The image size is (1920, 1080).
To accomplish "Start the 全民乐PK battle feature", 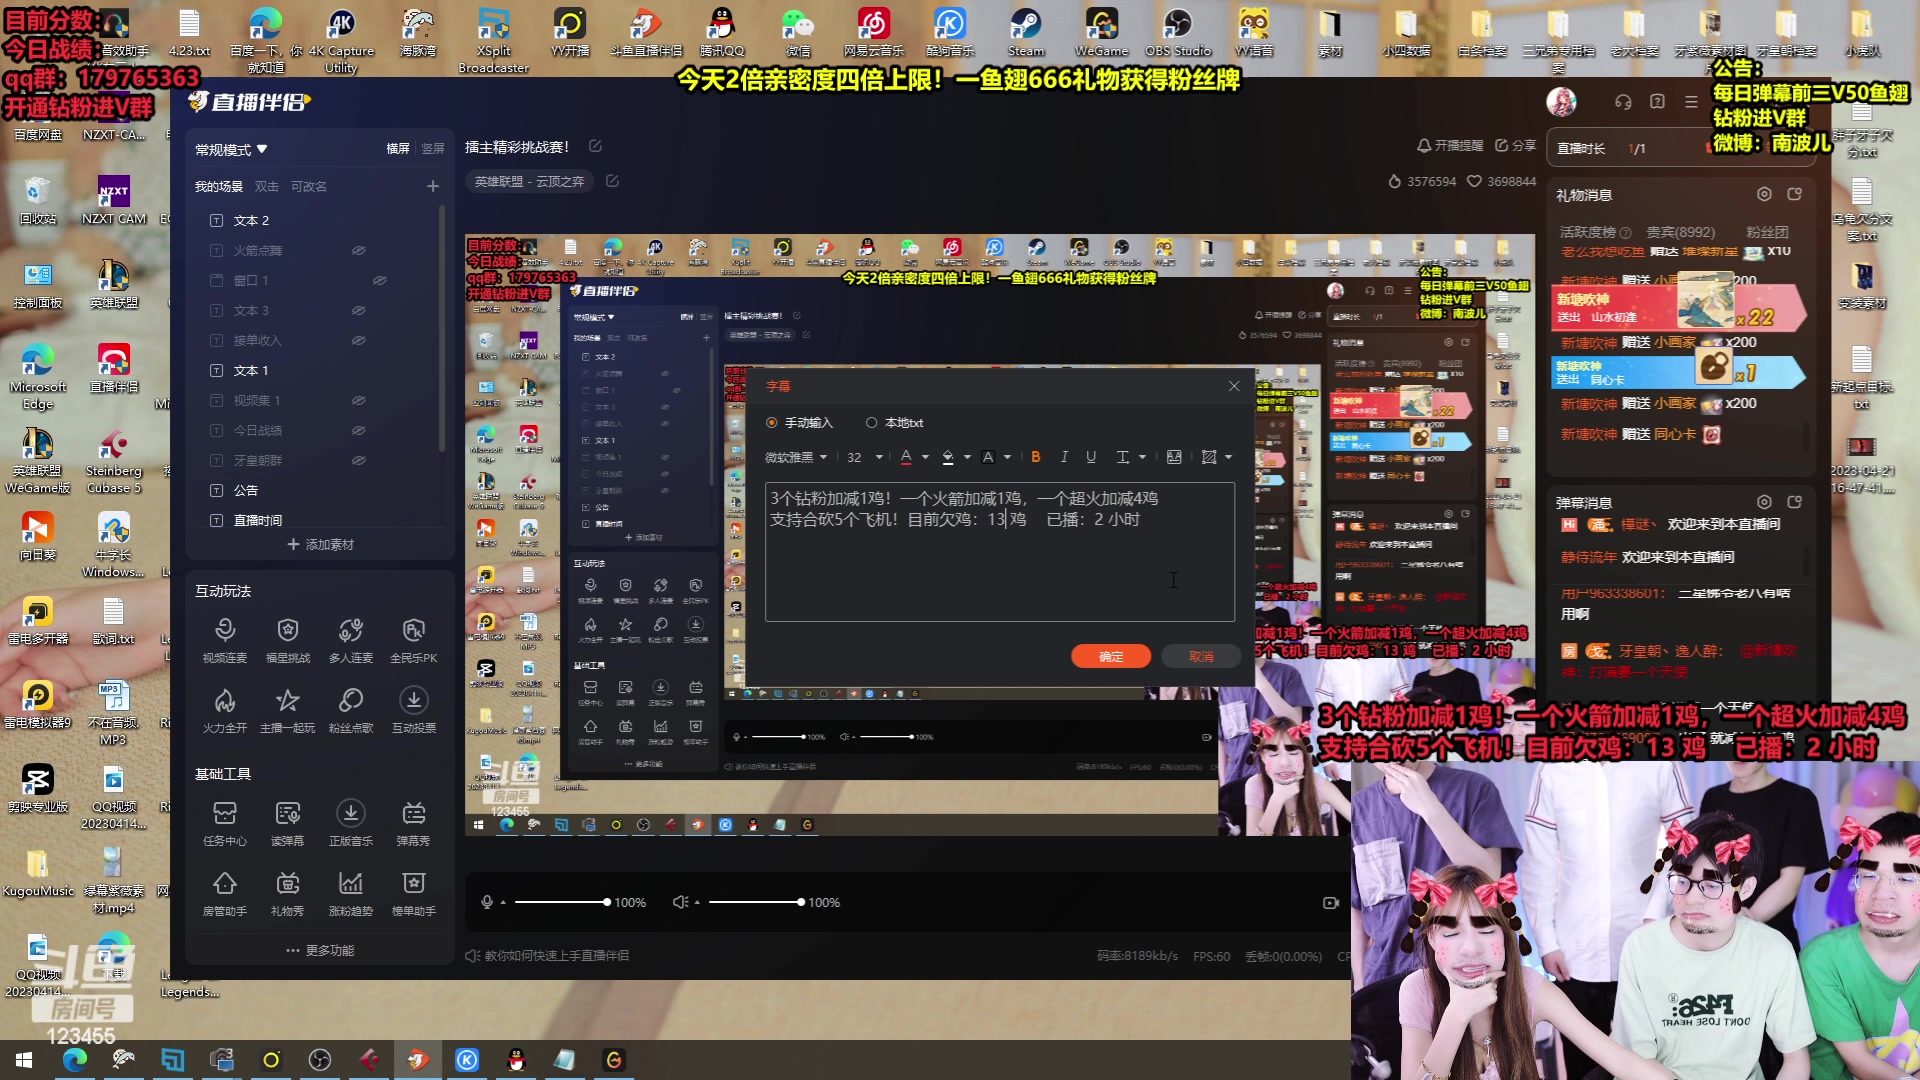I will pyautogui.click(x=414, y=640).
